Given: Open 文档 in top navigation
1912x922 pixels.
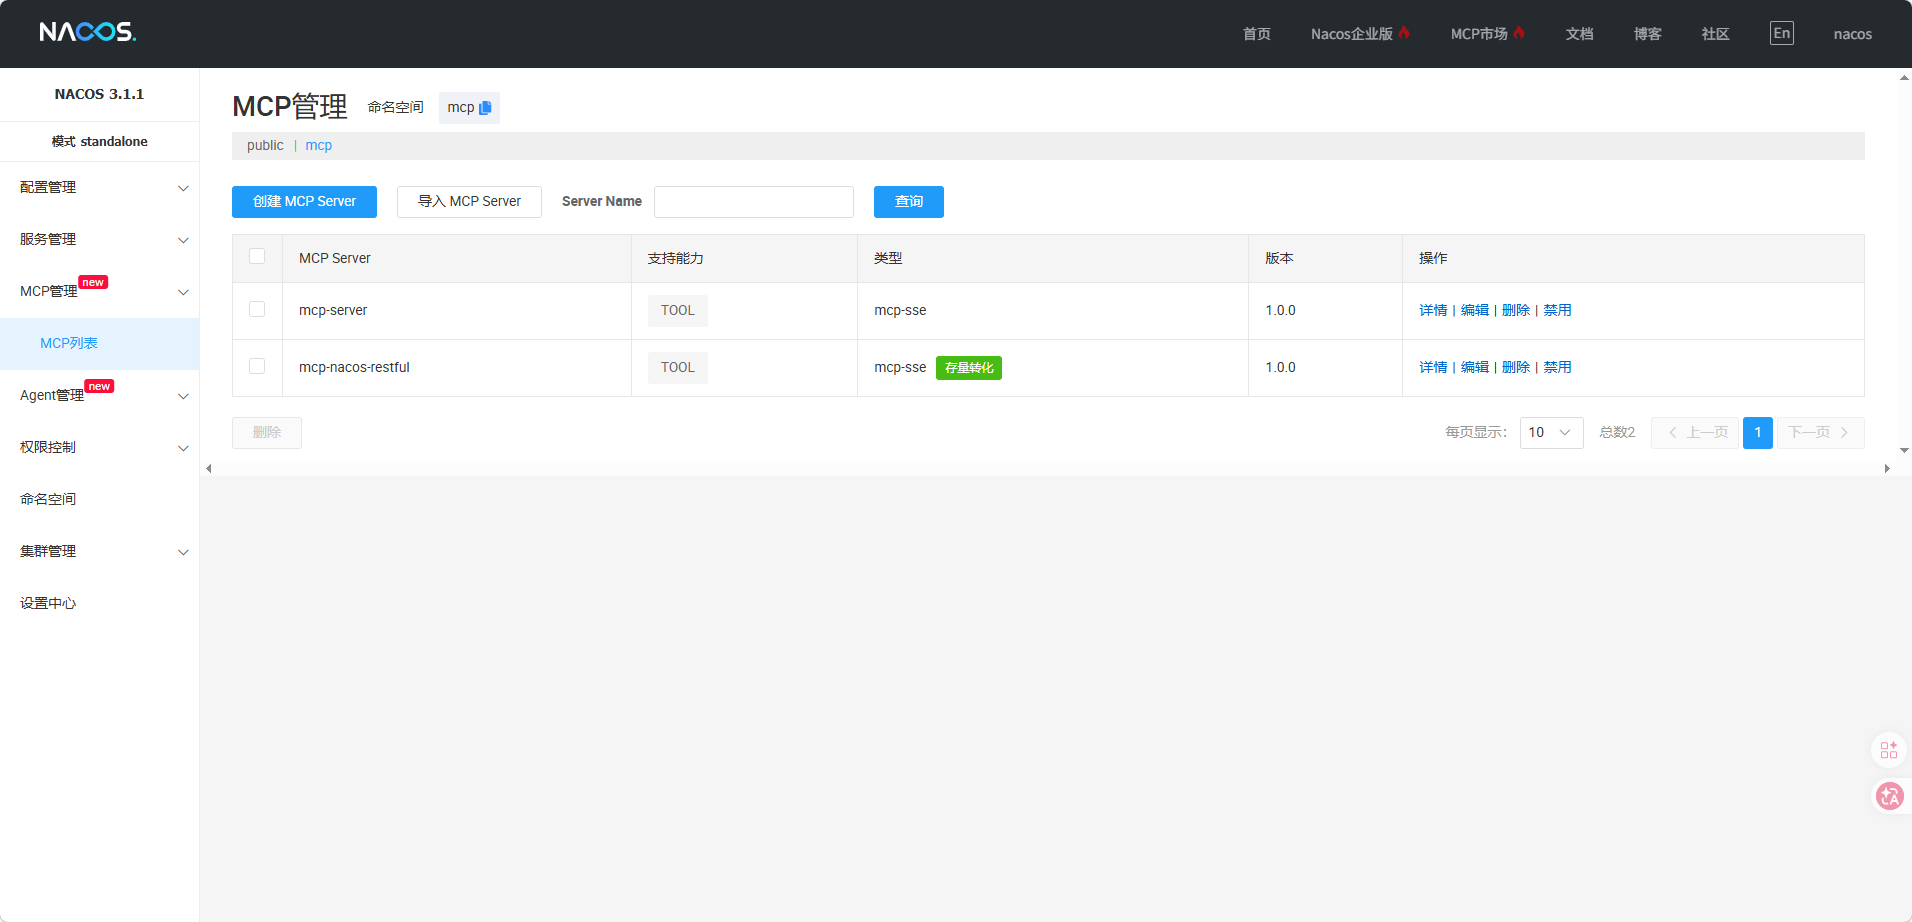Looking at the screenshot, I should tap(1579, 34).
